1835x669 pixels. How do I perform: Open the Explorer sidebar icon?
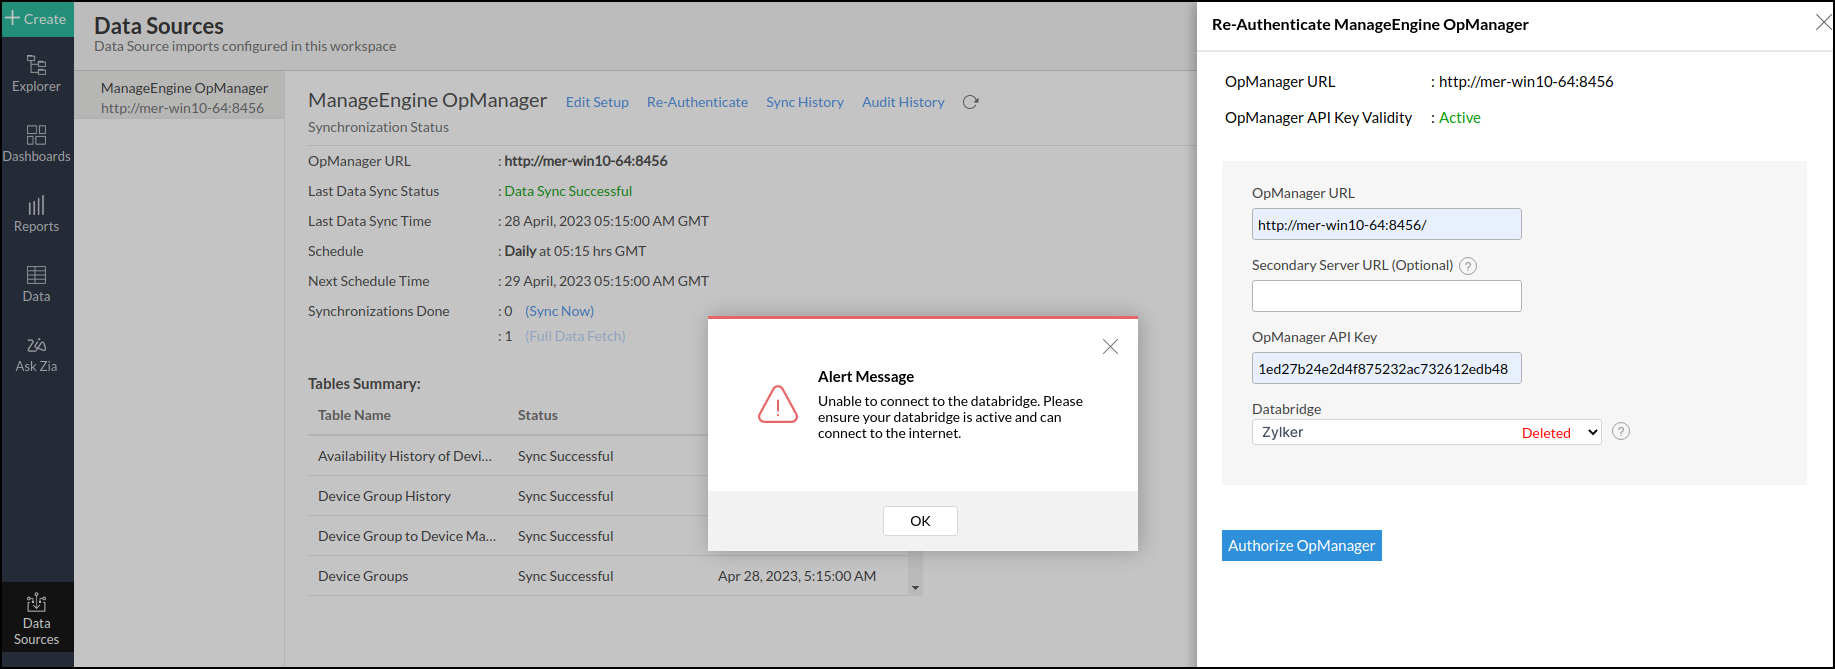point(36,74)
